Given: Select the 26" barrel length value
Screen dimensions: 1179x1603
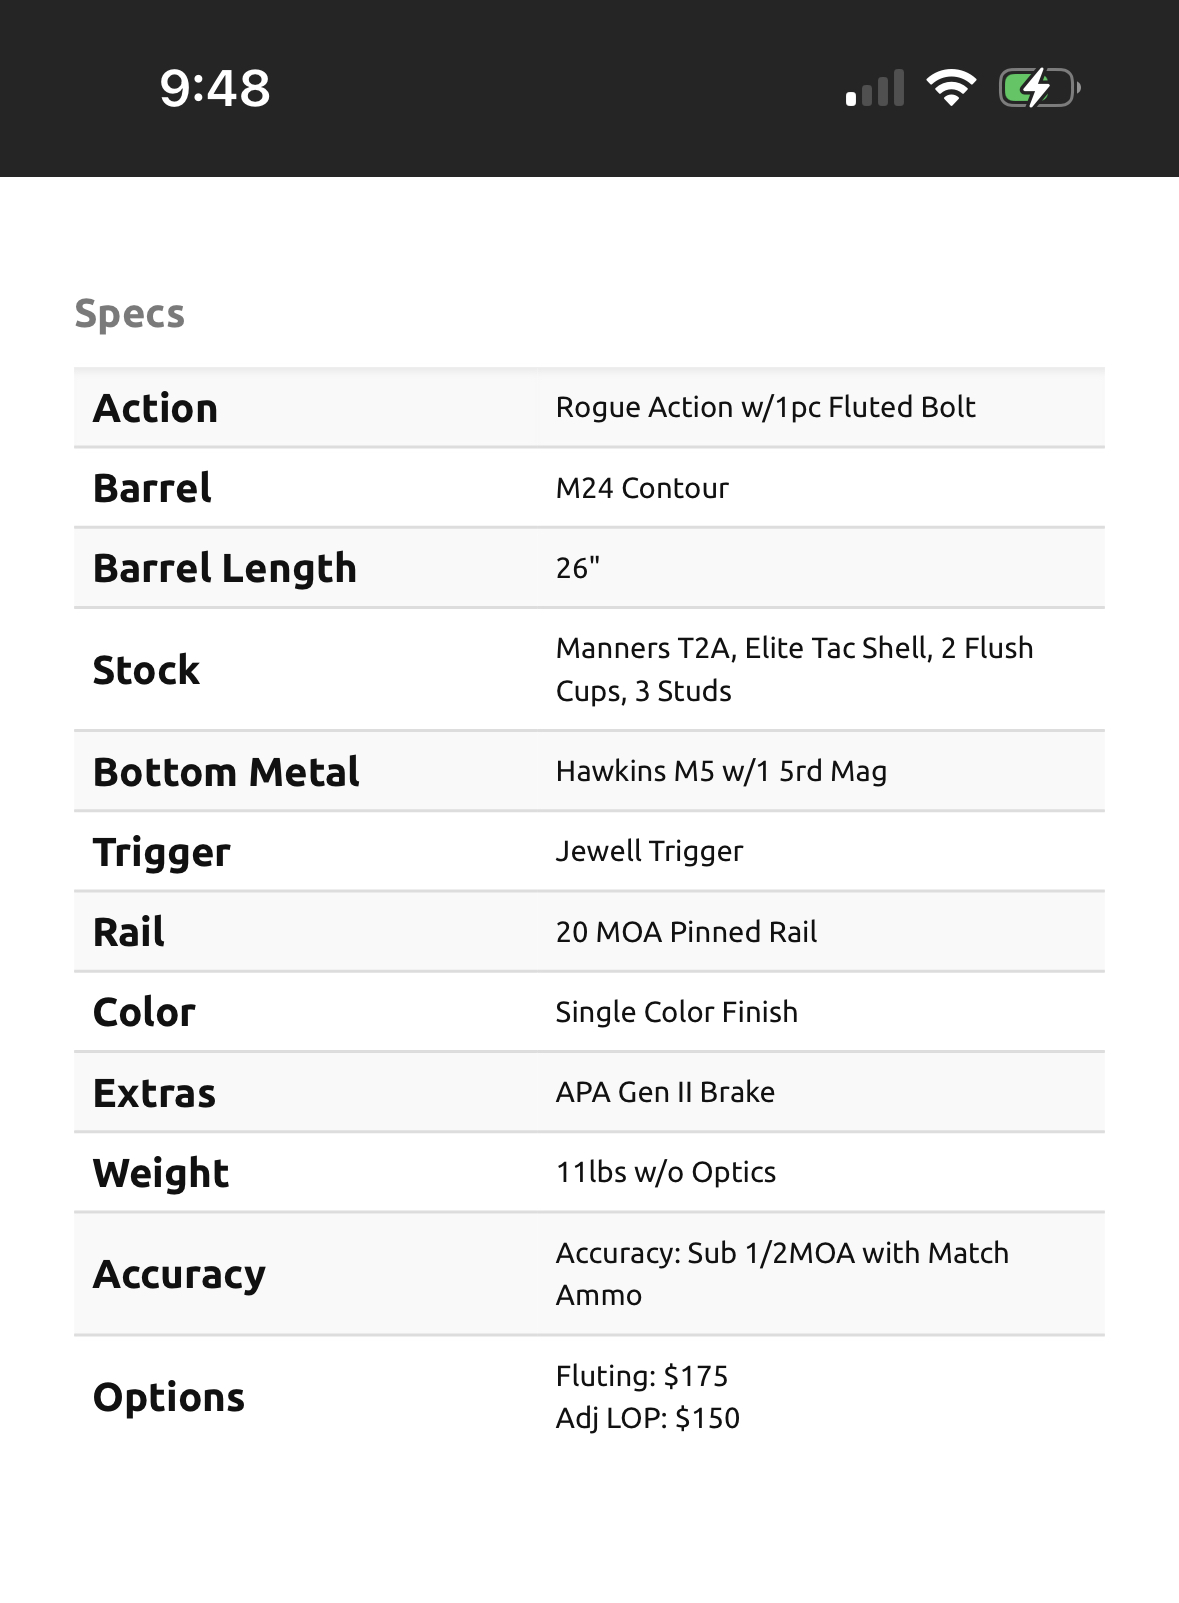Looking at the screenshot, I should [578, 568].
